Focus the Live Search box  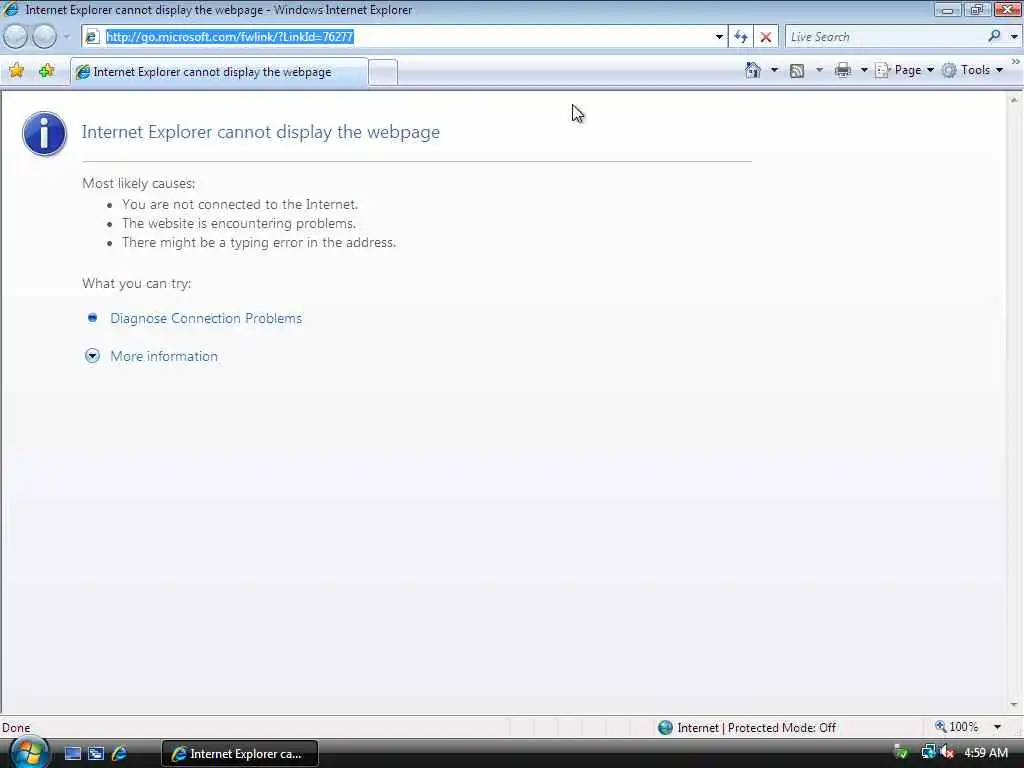point(884,37)
